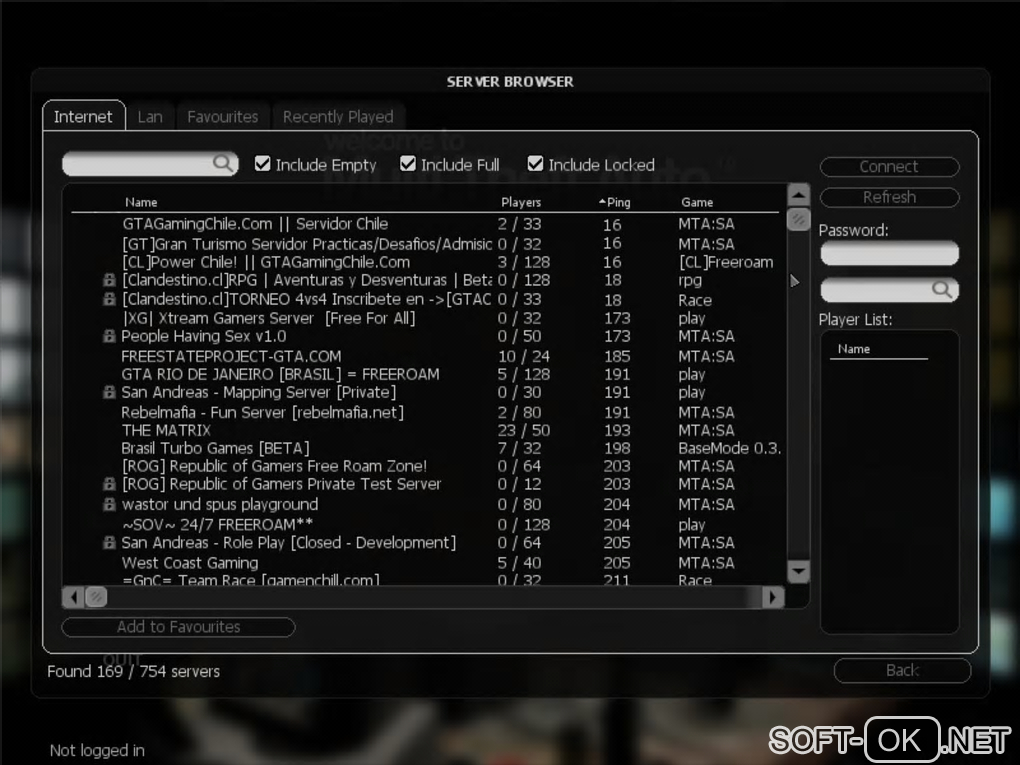This screenshot has width=1020, height=765.
Task: Sort servers by Ping column header
Action: [615, 202]
